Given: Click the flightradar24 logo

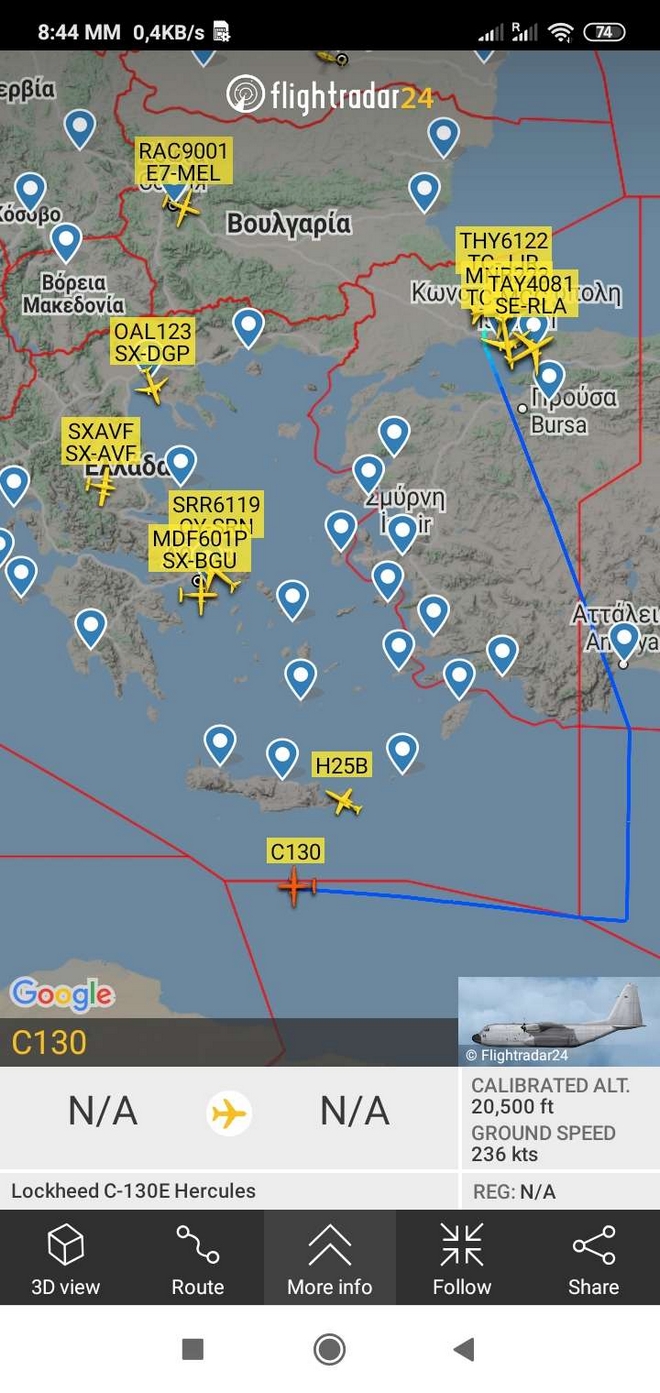Looking at the screenshot, I should click(330, 95).
